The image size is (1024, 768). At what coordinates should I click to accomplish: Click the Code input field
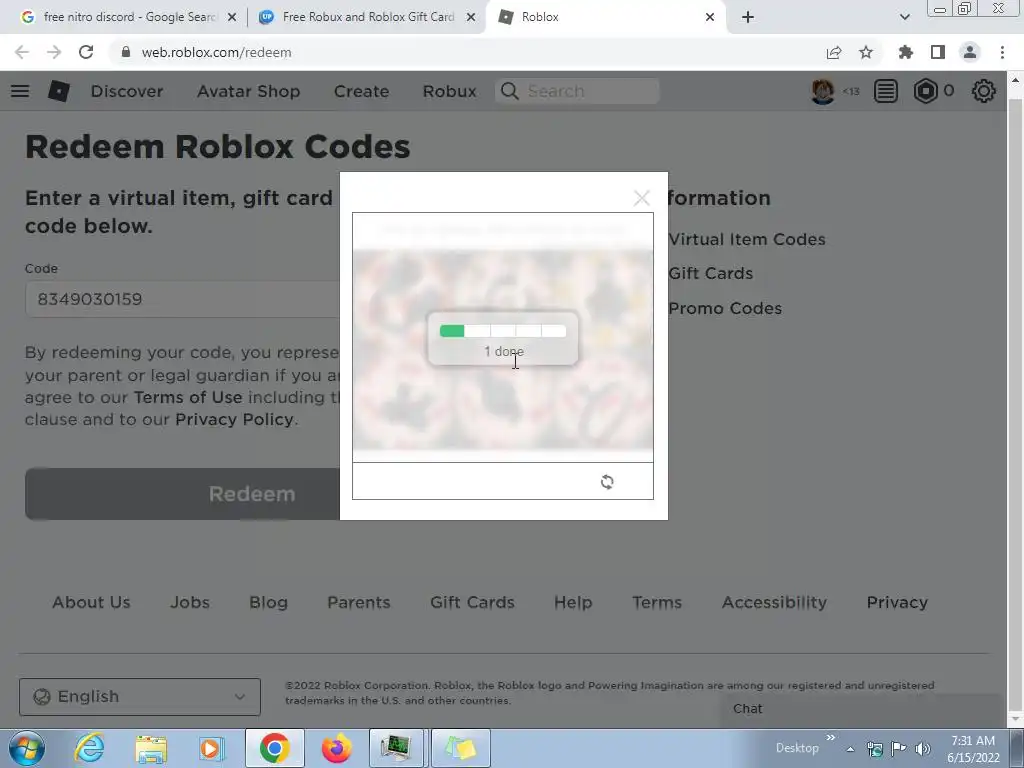point(182,299)
